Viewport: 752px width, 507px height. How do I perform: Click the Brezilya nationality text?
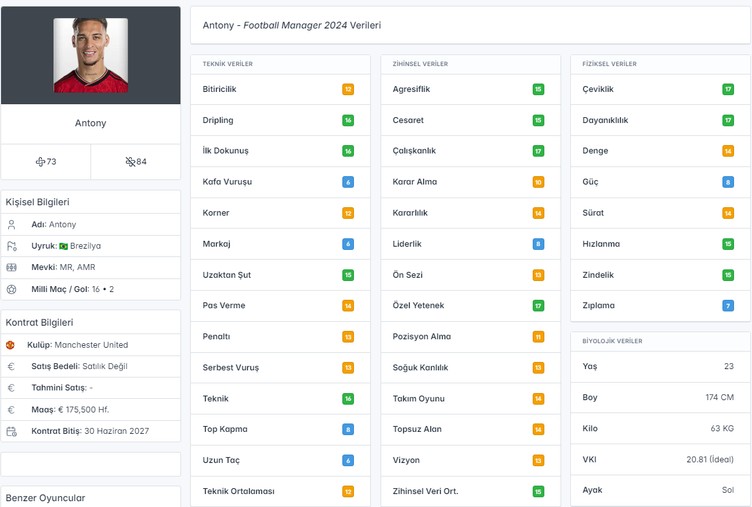pyautogui.click(x=85, y=246)
